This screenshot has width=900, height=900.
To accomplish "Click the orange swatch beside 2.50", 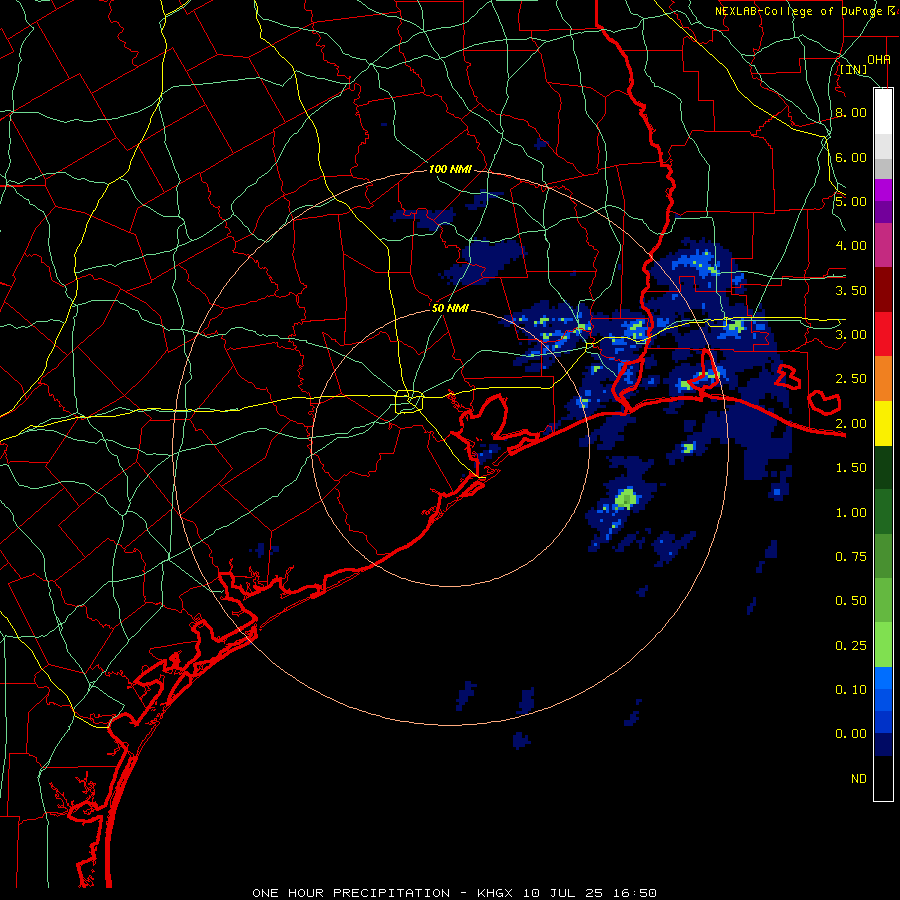I will [x=883, y=378].
